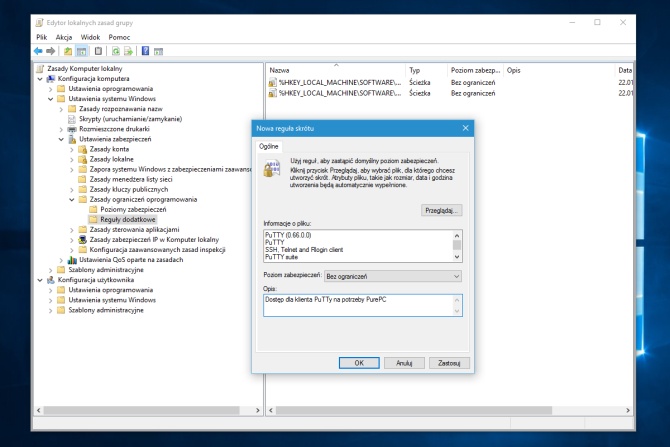Click the Reguły dodatkowe folder icon
The height and width of the screenshot is (447, 670).
(93, 220)
